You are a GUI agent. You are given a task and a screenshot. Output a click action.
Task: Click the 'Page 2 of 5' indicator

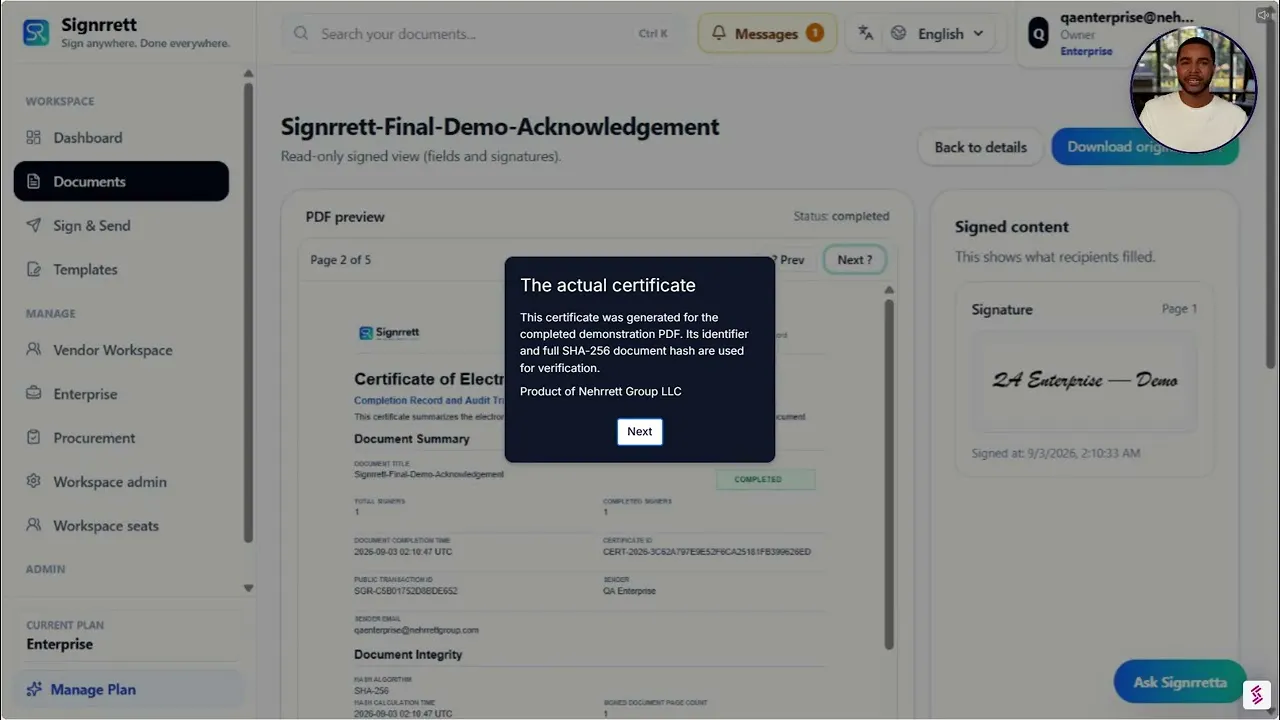(341, 260)
